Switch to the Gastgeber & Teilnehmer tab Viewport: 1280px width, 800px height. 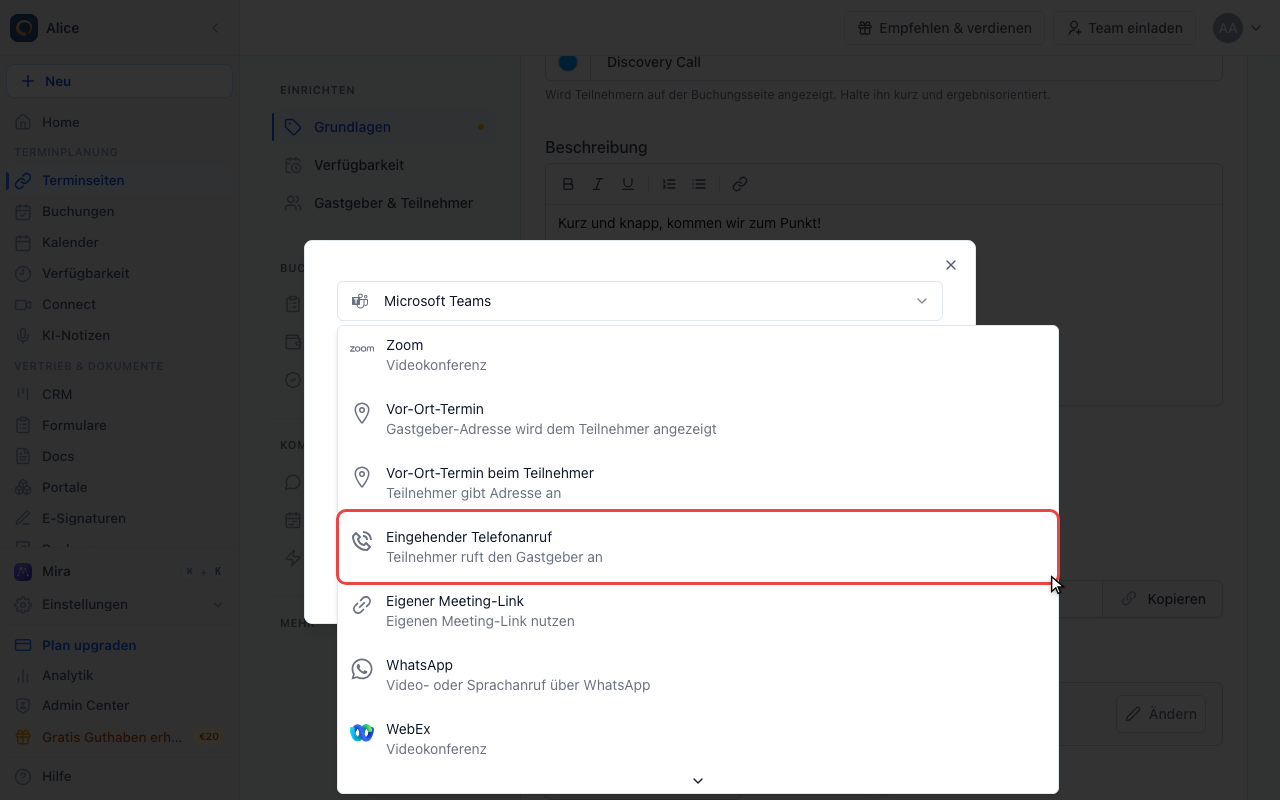pos(384,203)
